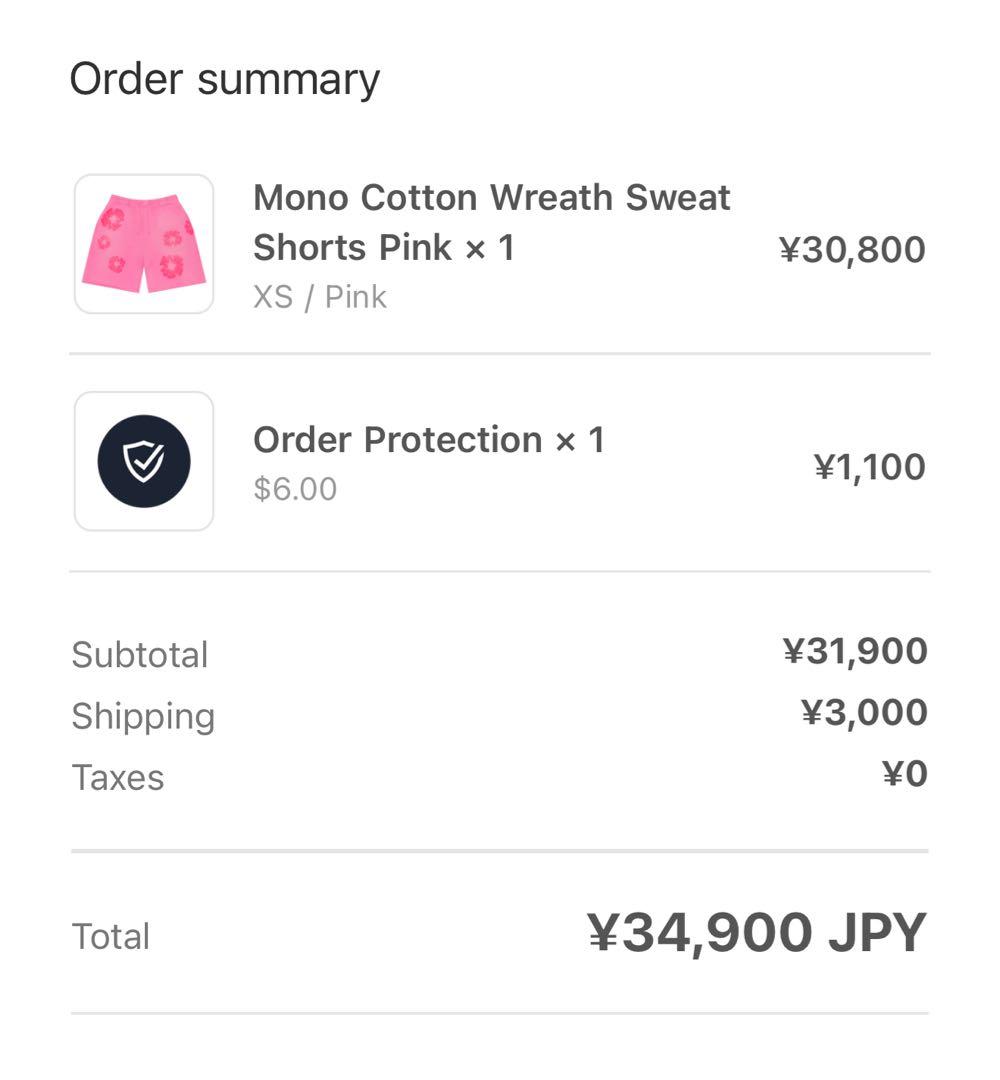Click the Order Protection shield icon
Screen dimensions: 1000x1080
[x=144, y=461]
